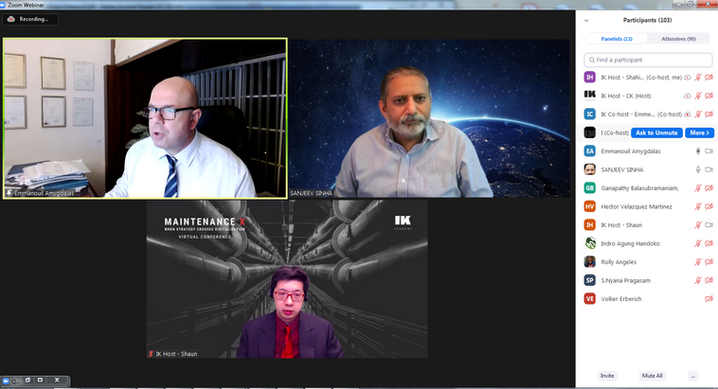This screenshot has width=718, height=389.
Task: Click the red Recording cloud icon
Action: [11, 19]
